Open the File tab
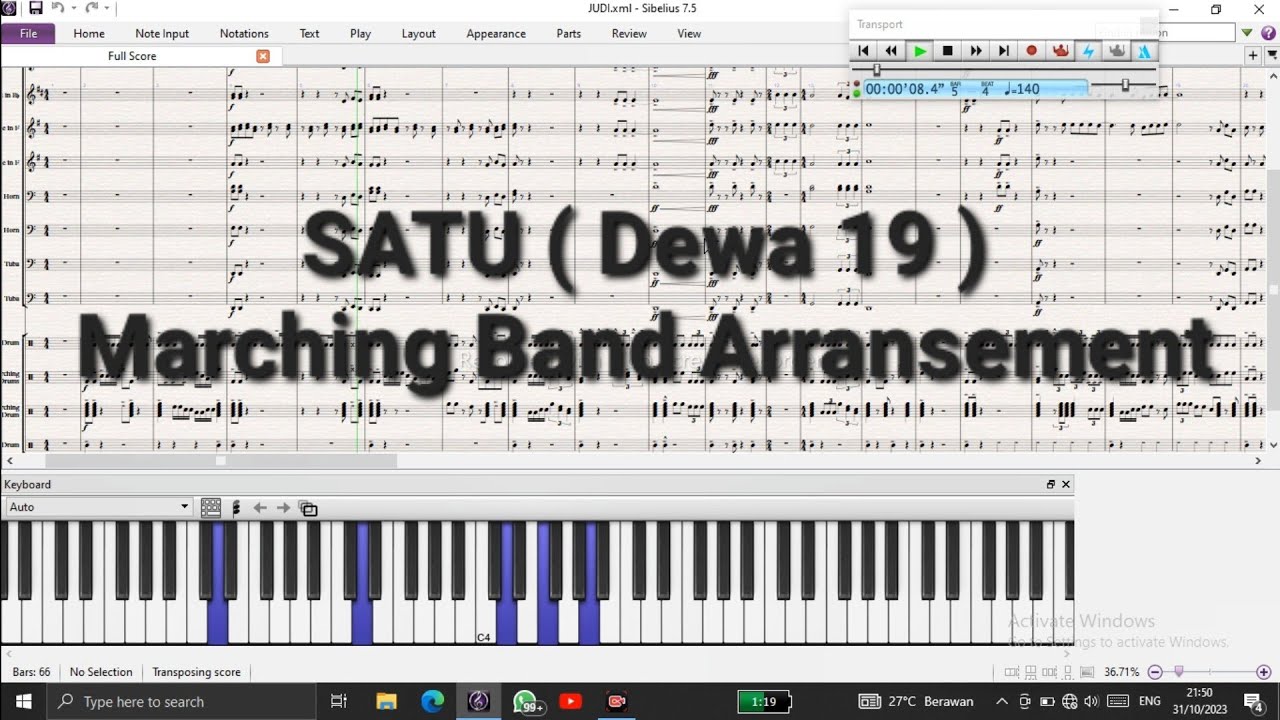Viewport: 1280px width, 720px height. point(28,33)
